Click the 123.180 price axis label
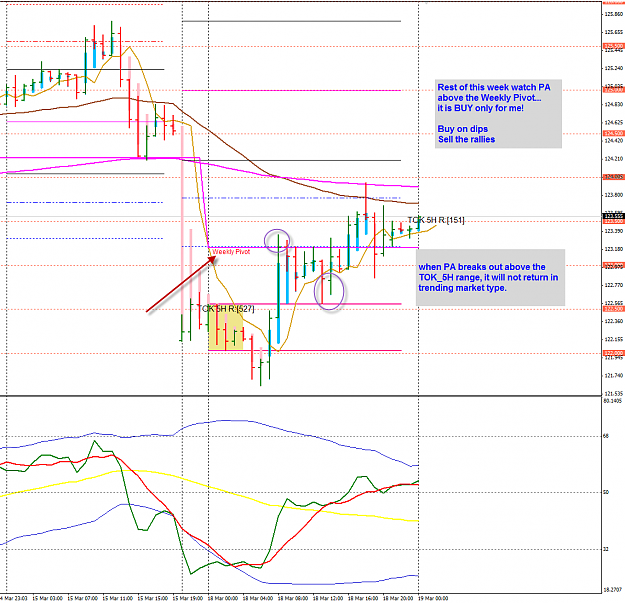The height and width of the screenshot is (603, 625). 613,249
